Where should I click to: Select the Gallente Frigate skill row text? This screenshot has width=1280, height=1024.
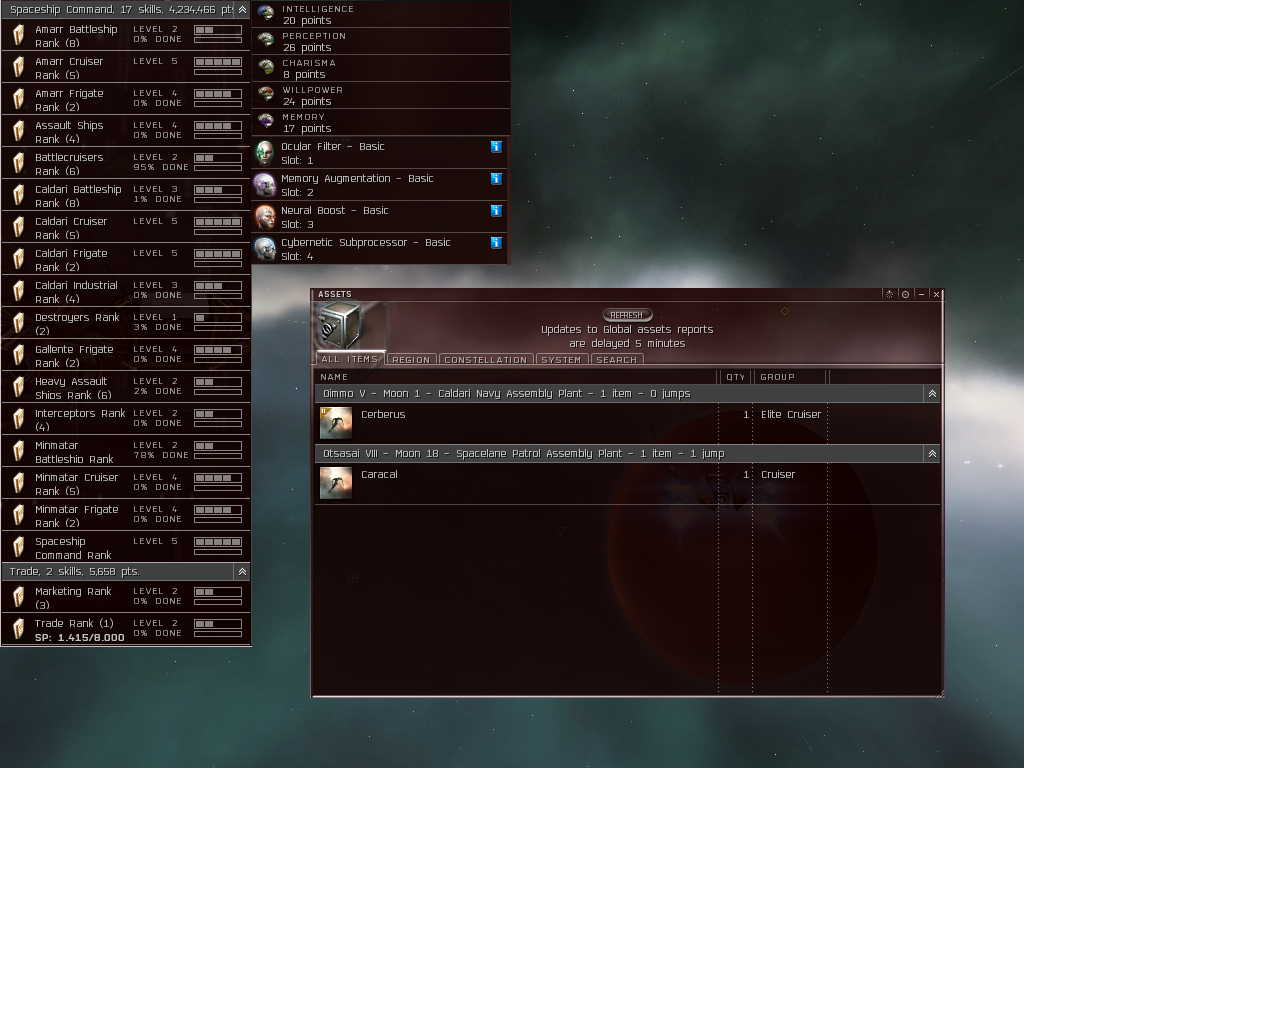pos(74,356)
